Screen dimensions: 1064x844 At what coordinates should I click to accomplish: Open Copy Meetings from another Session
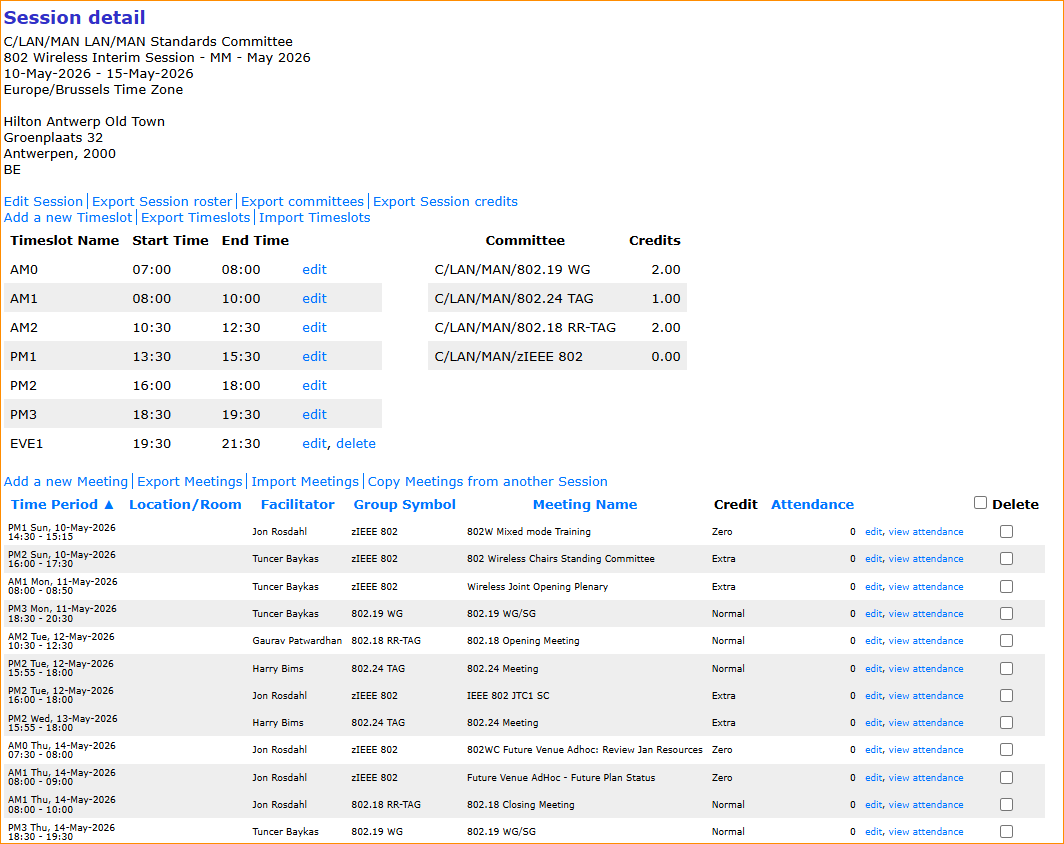point(487,482)
